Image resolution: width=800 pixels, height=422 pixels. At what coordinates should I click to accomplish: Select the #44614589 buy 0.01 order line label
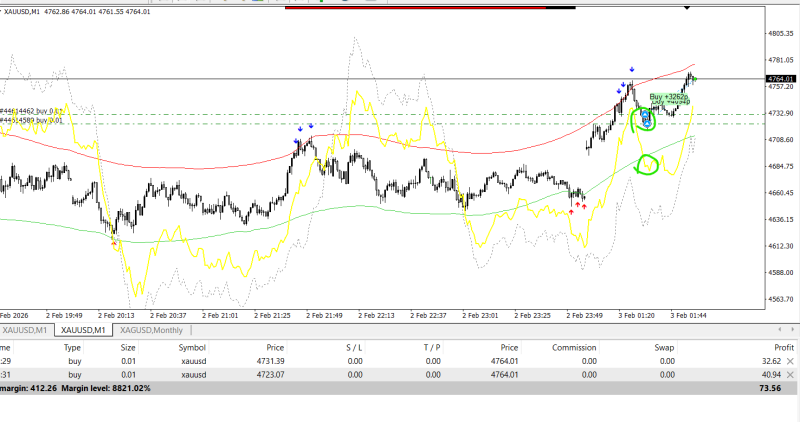[x=32, y=120]
